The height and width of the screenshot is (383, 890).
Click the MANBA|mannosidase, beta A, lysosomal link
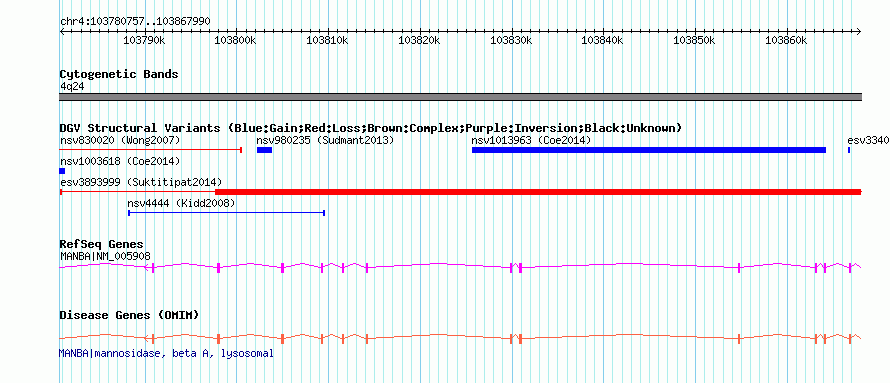pyautogui.click(x=166, y=353)
